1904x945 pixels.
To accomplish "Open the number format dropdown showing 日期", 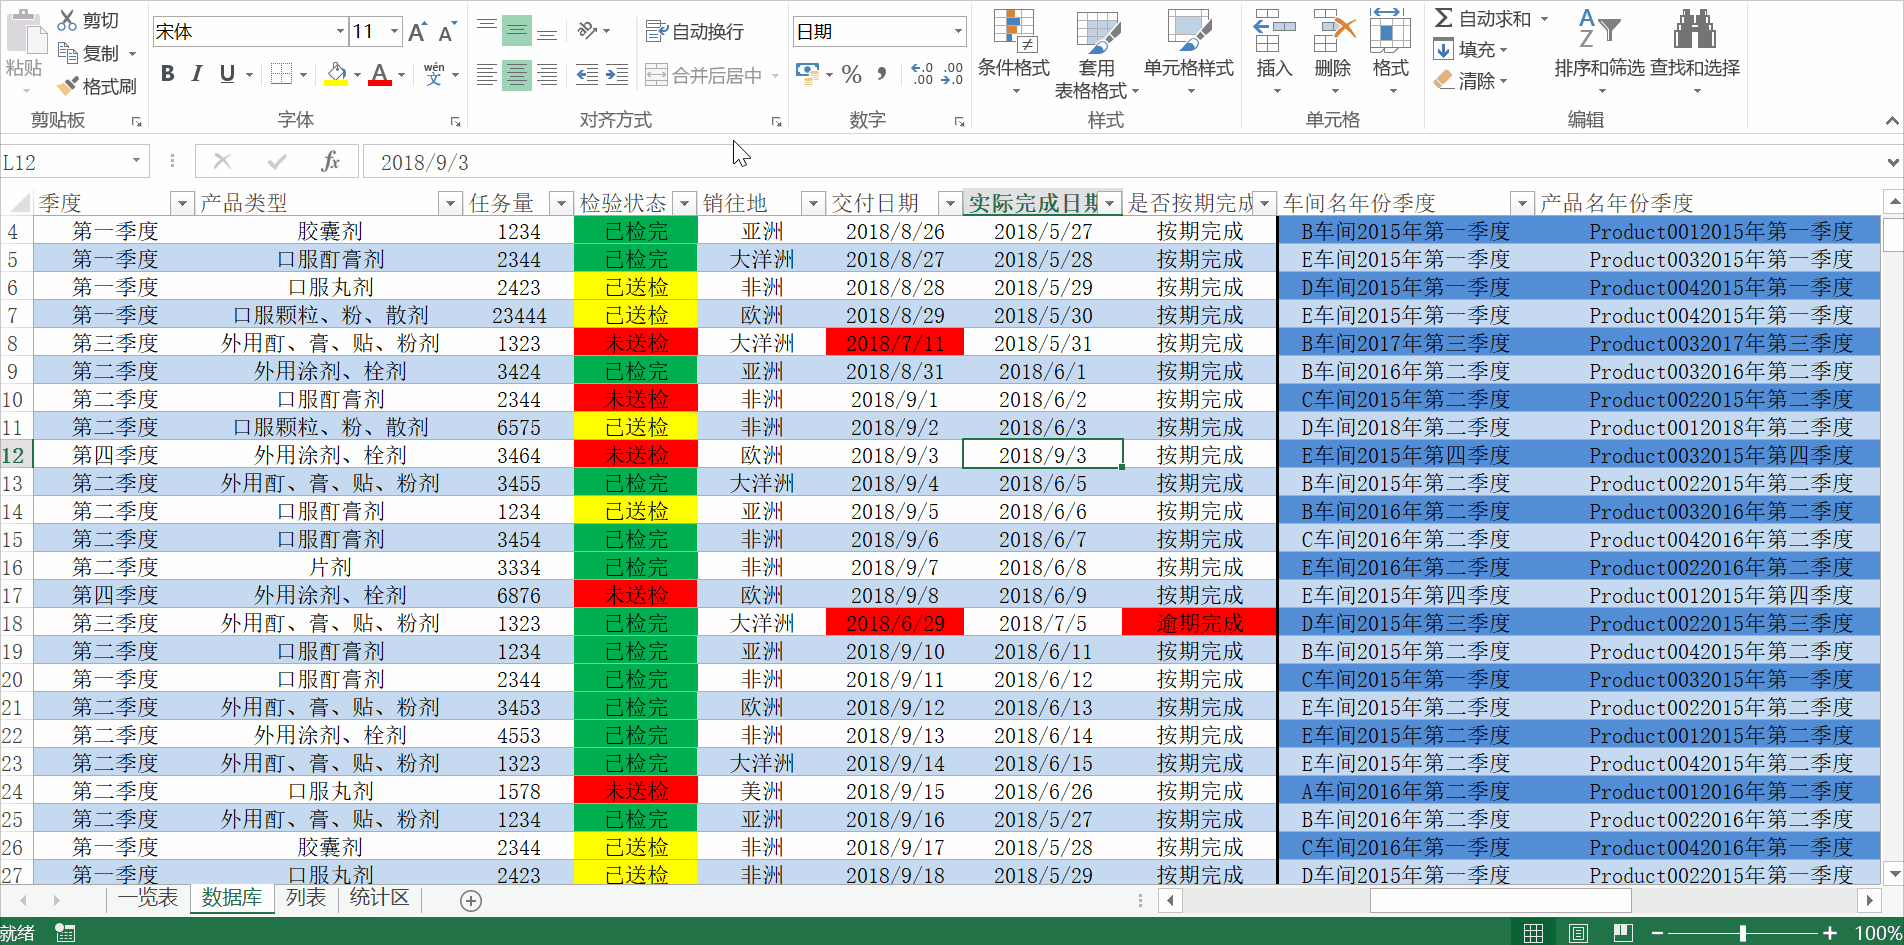I will coord(877,31).
